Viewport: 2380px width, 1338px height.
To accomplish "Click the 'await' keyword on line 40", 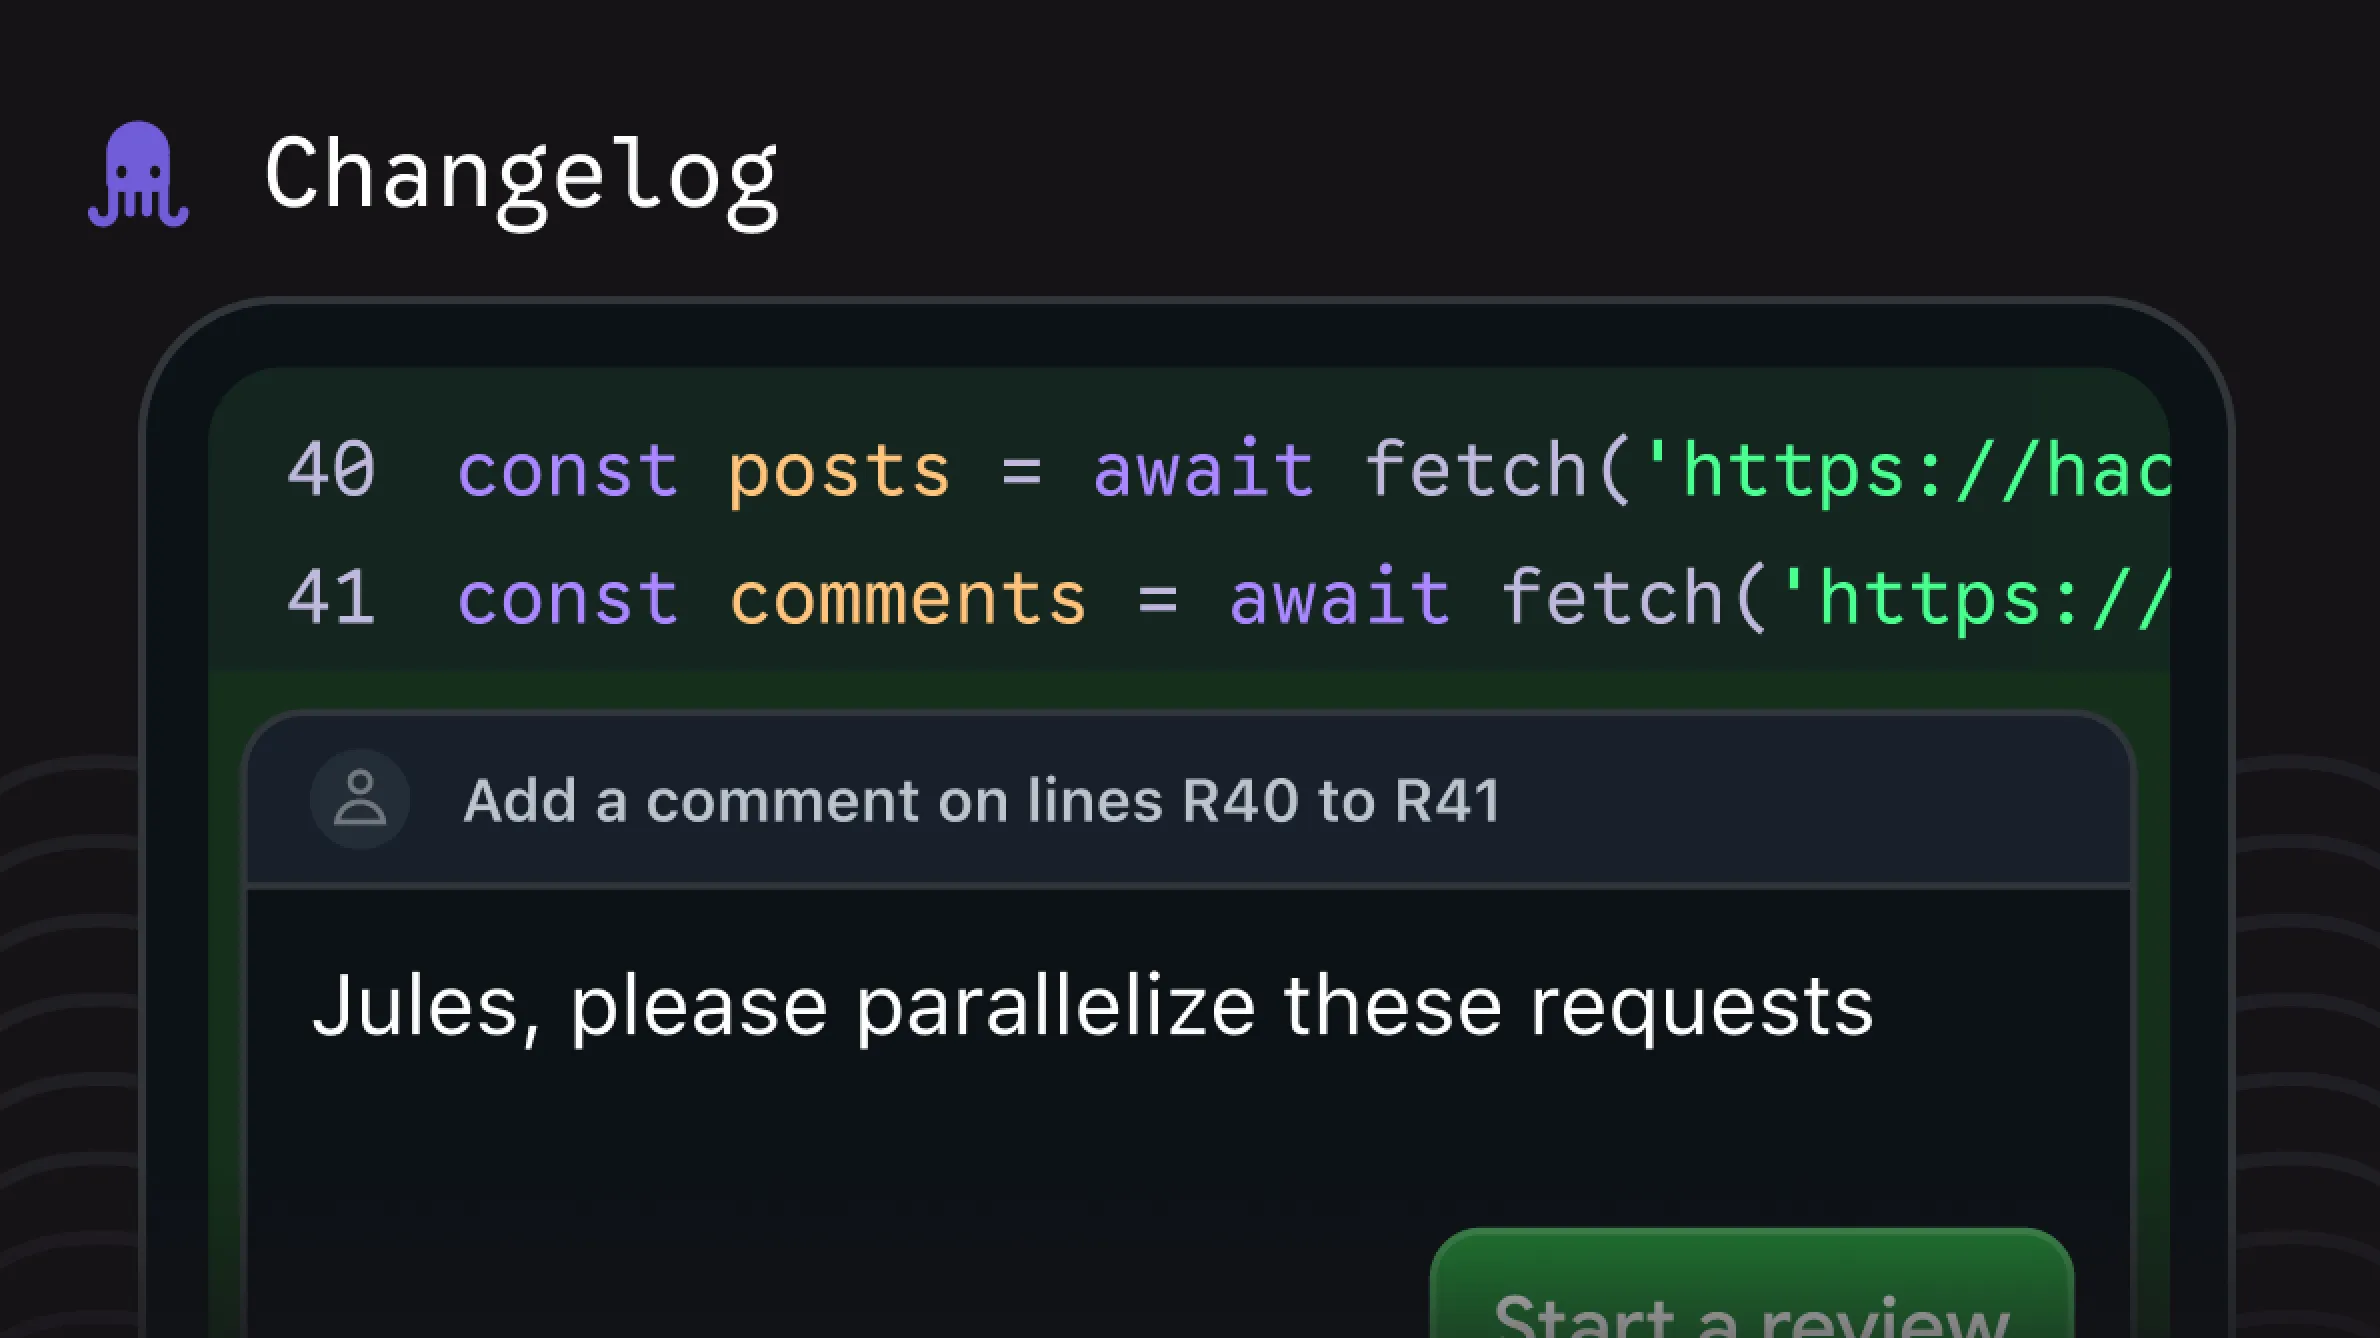I will point(1203,470).
